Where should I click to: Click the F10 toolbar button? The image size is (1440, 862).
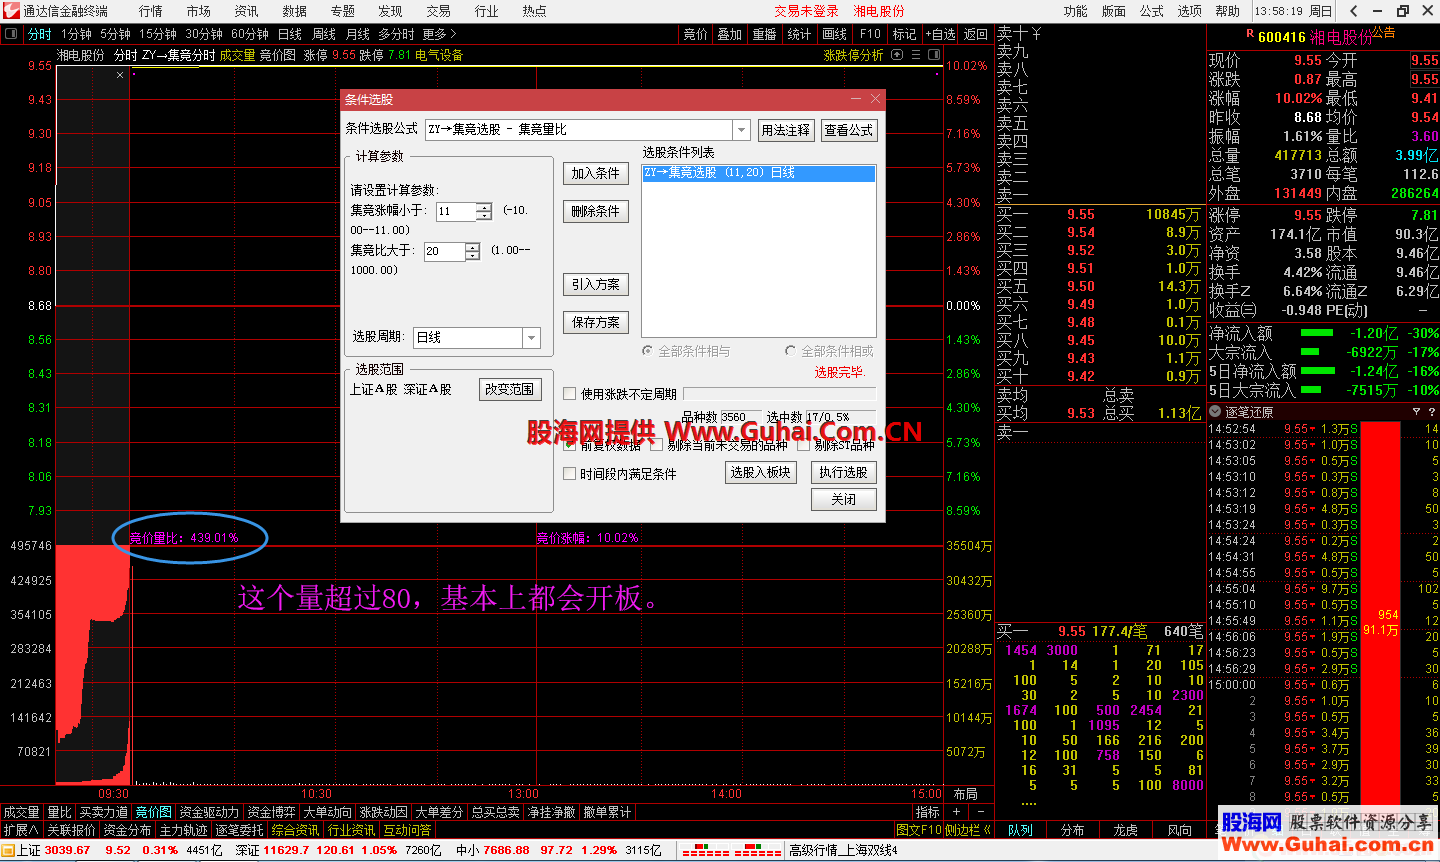click(871, 34)
